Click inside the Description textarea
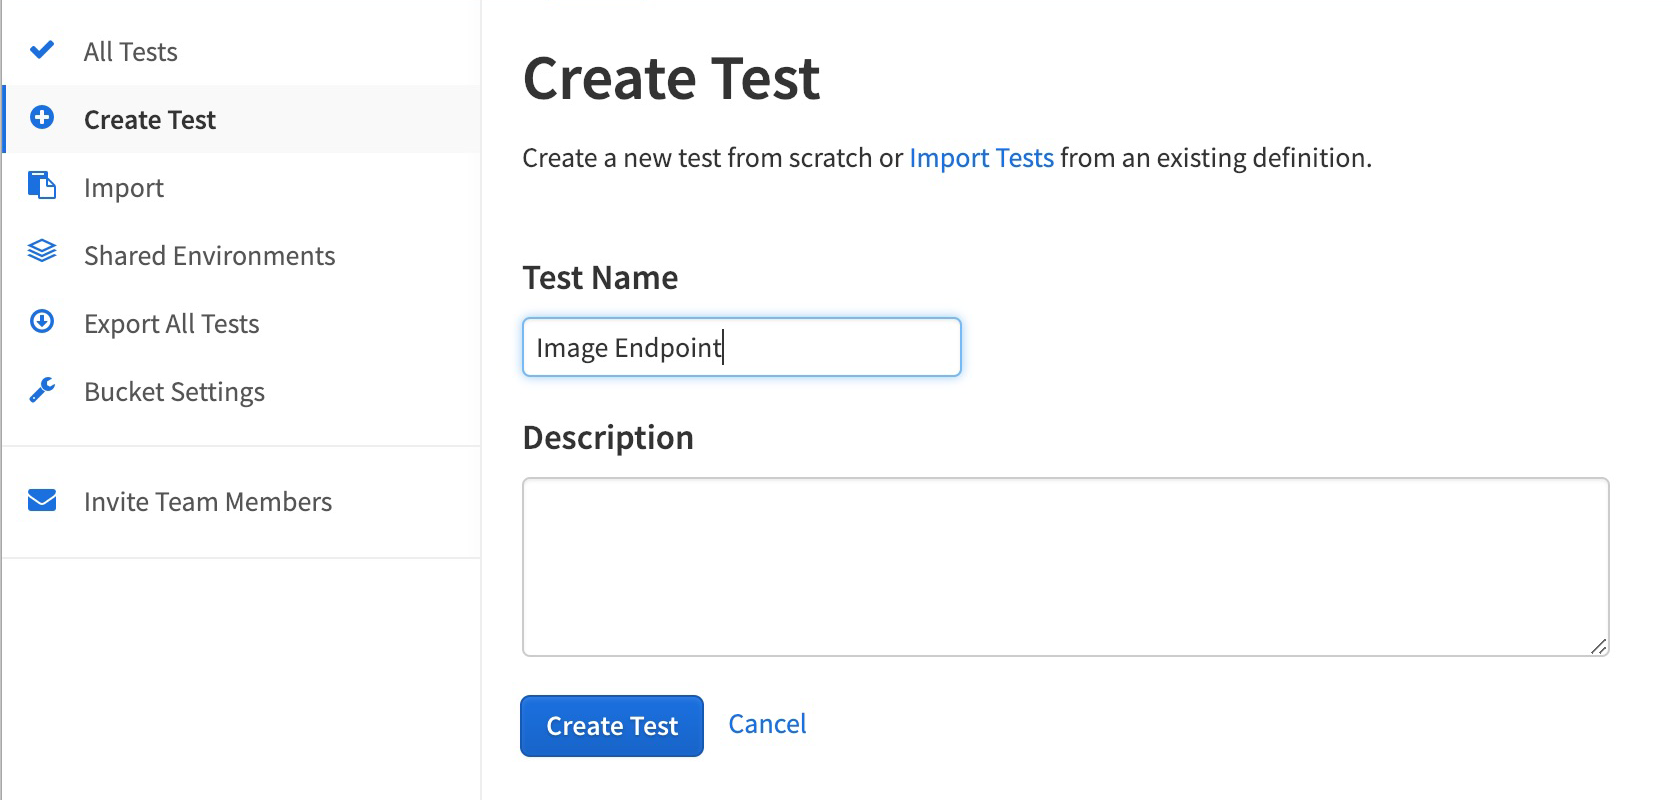 pos(1066,567)
